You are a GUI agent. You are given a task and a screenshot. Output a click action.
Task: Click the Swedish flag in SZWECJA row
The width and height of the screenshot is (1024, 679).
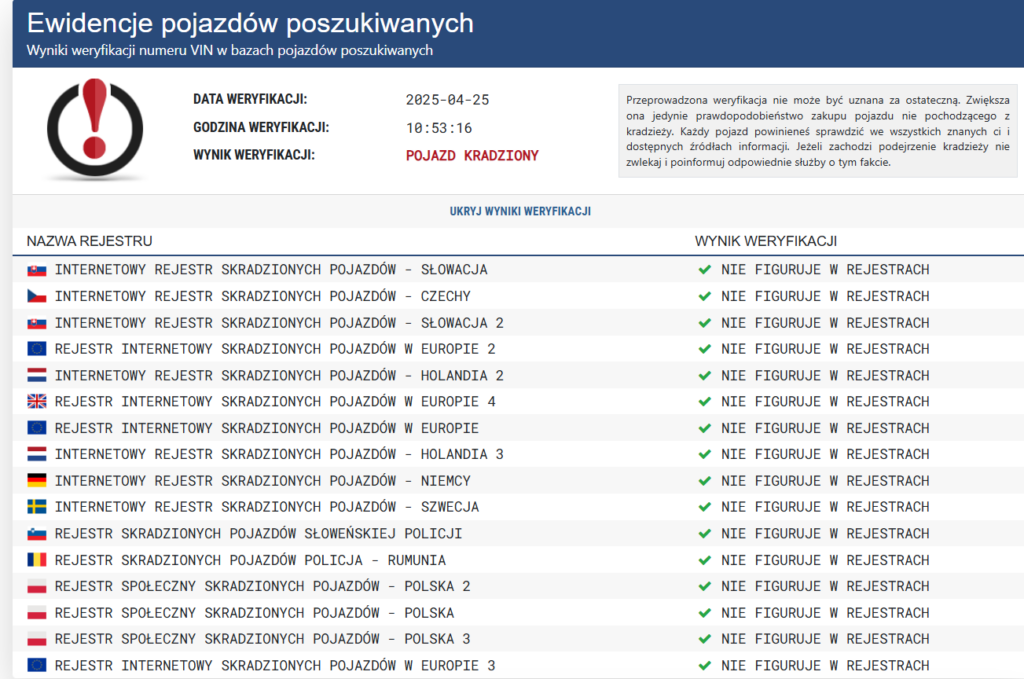tap(37, 507)
